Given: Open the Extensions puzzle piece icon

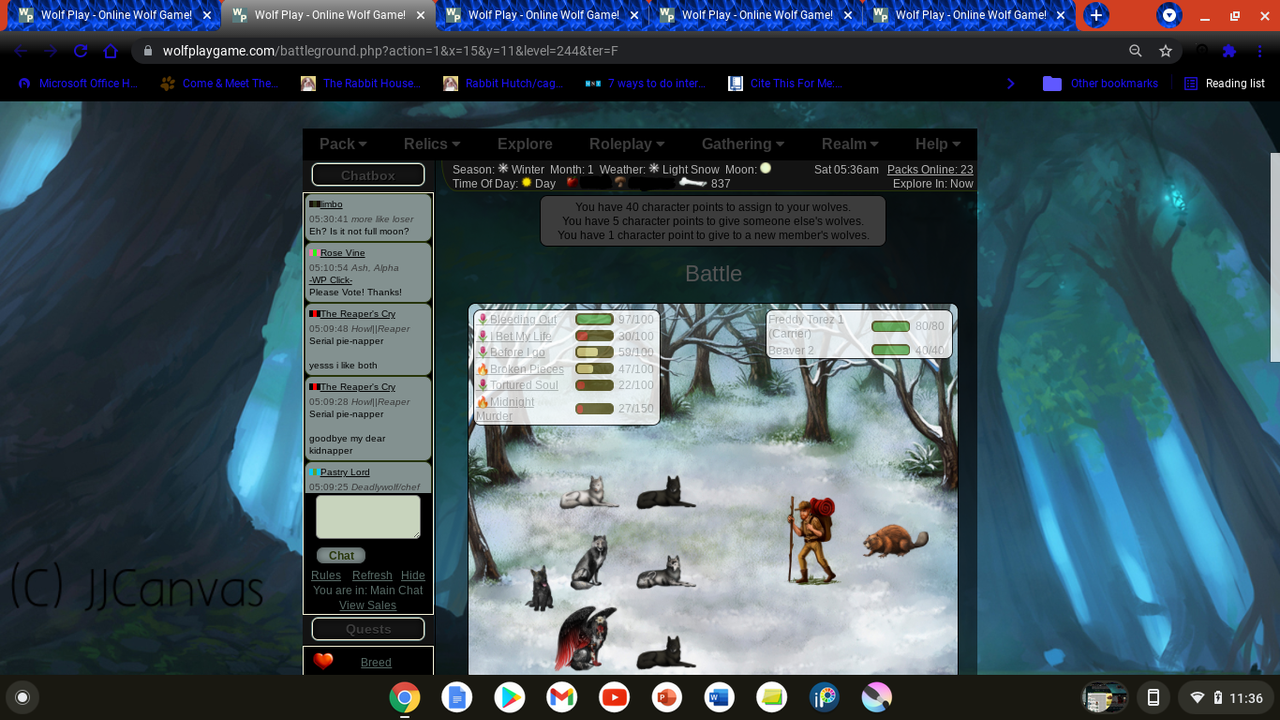Looking at the screenshot, I should coord(1229,51).
